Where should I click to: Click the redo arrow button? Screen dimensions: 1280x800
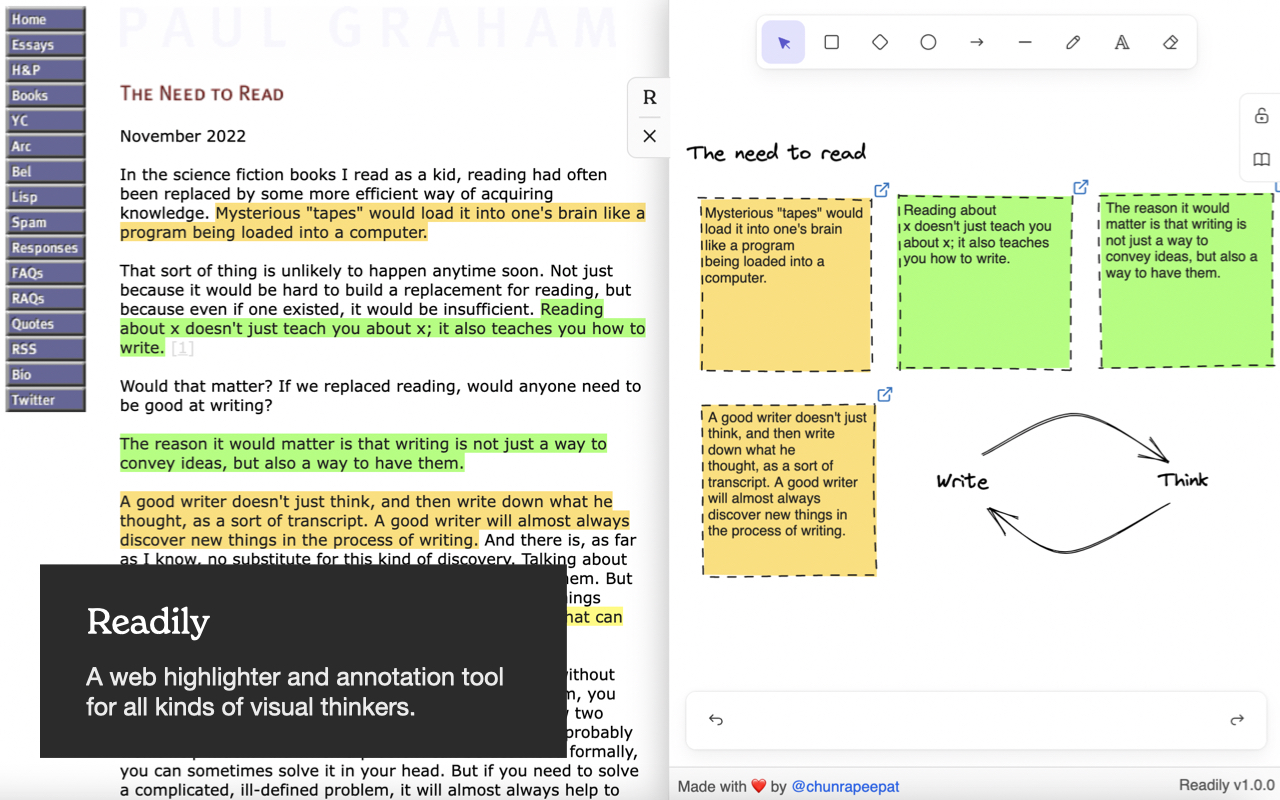pos(1237,720)
